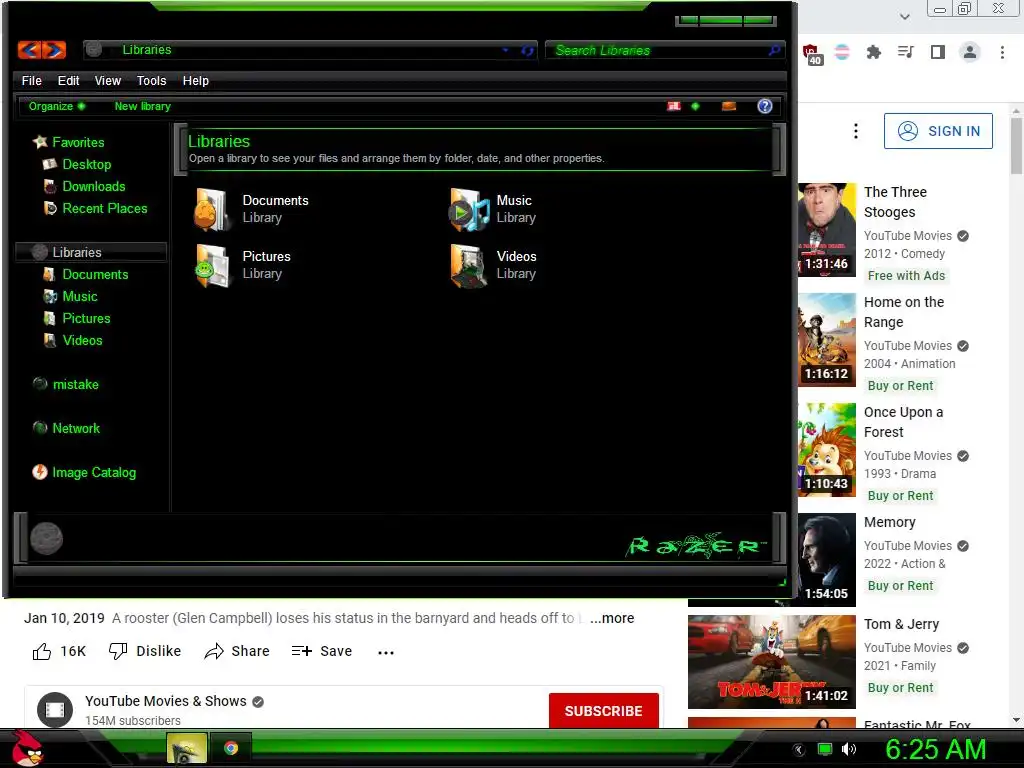Open the Tom & Jerry thumbnail

coord(771,662)
